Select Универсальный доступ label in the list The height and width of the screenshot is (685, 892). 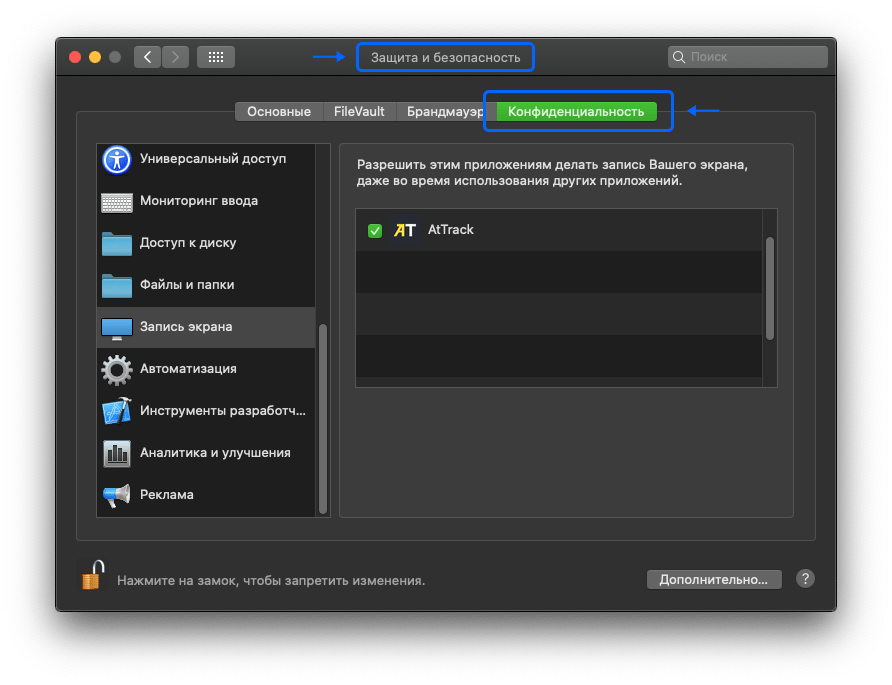tap(213, 159)
